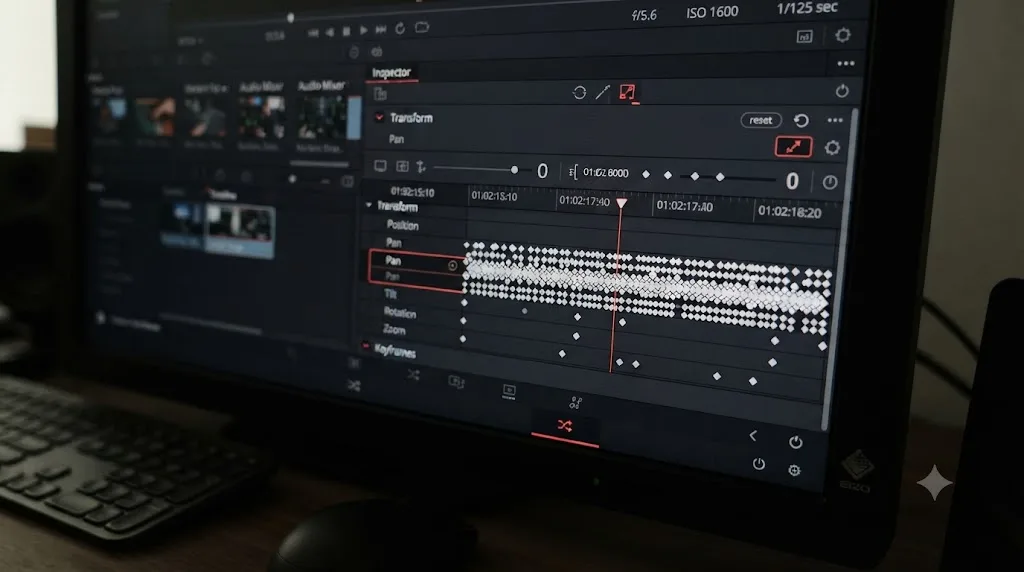
Task: Select the Zoom row in keyframe list
Action: [394, 329]
